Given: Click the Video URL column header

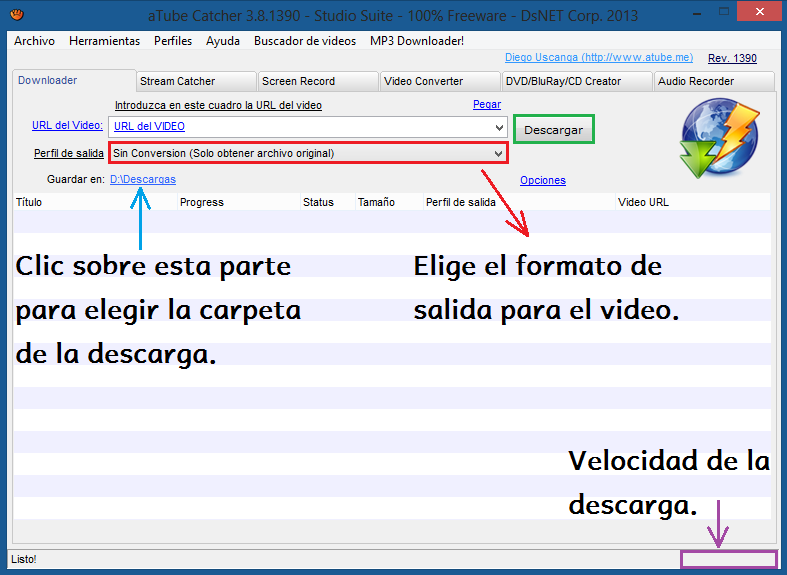Looking at the screenshot, I should coord(693,202).
